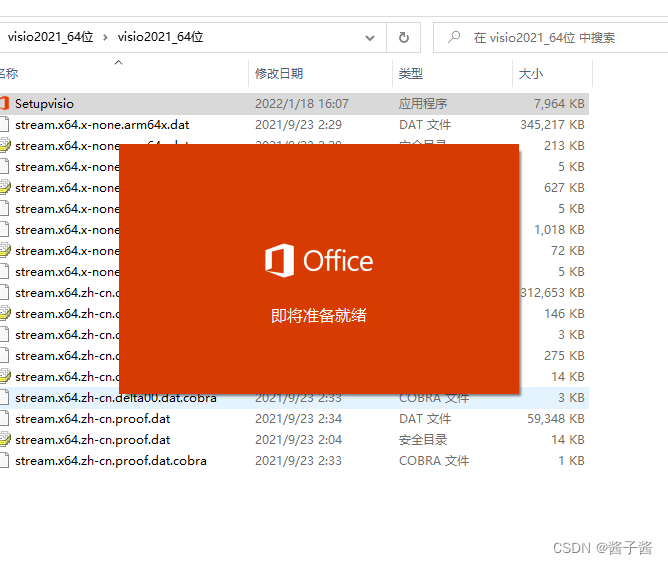
Task: Click refresh button in address bar
Action: [403, 37]
